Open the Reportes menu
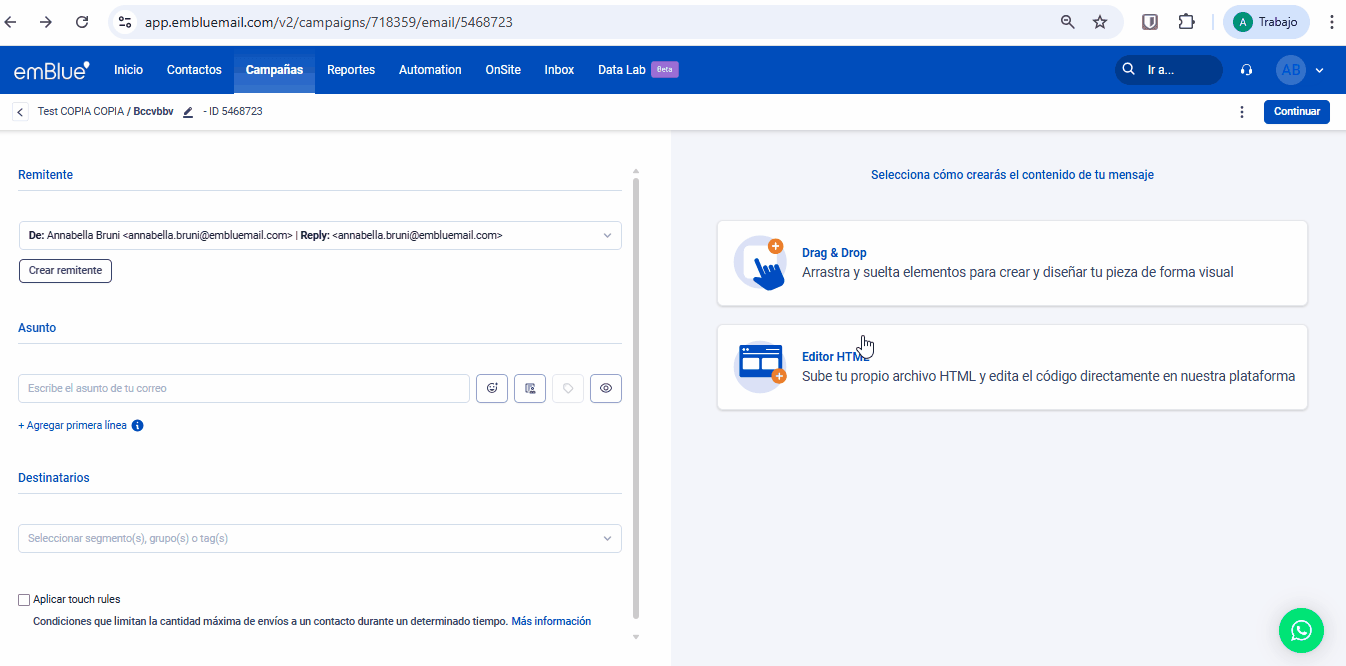This screenshot has width=1346, height=666. coord(351,70)
